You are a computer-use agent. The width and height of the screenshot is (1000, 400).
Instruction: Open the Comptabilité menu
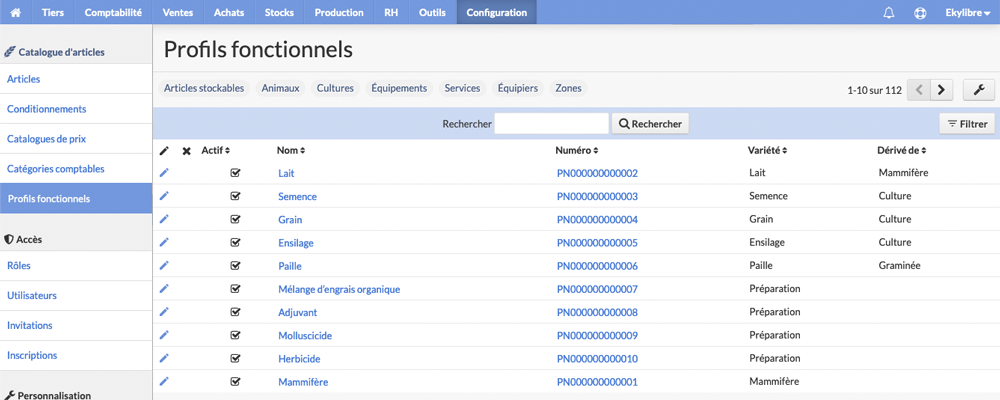pos(113,12)
